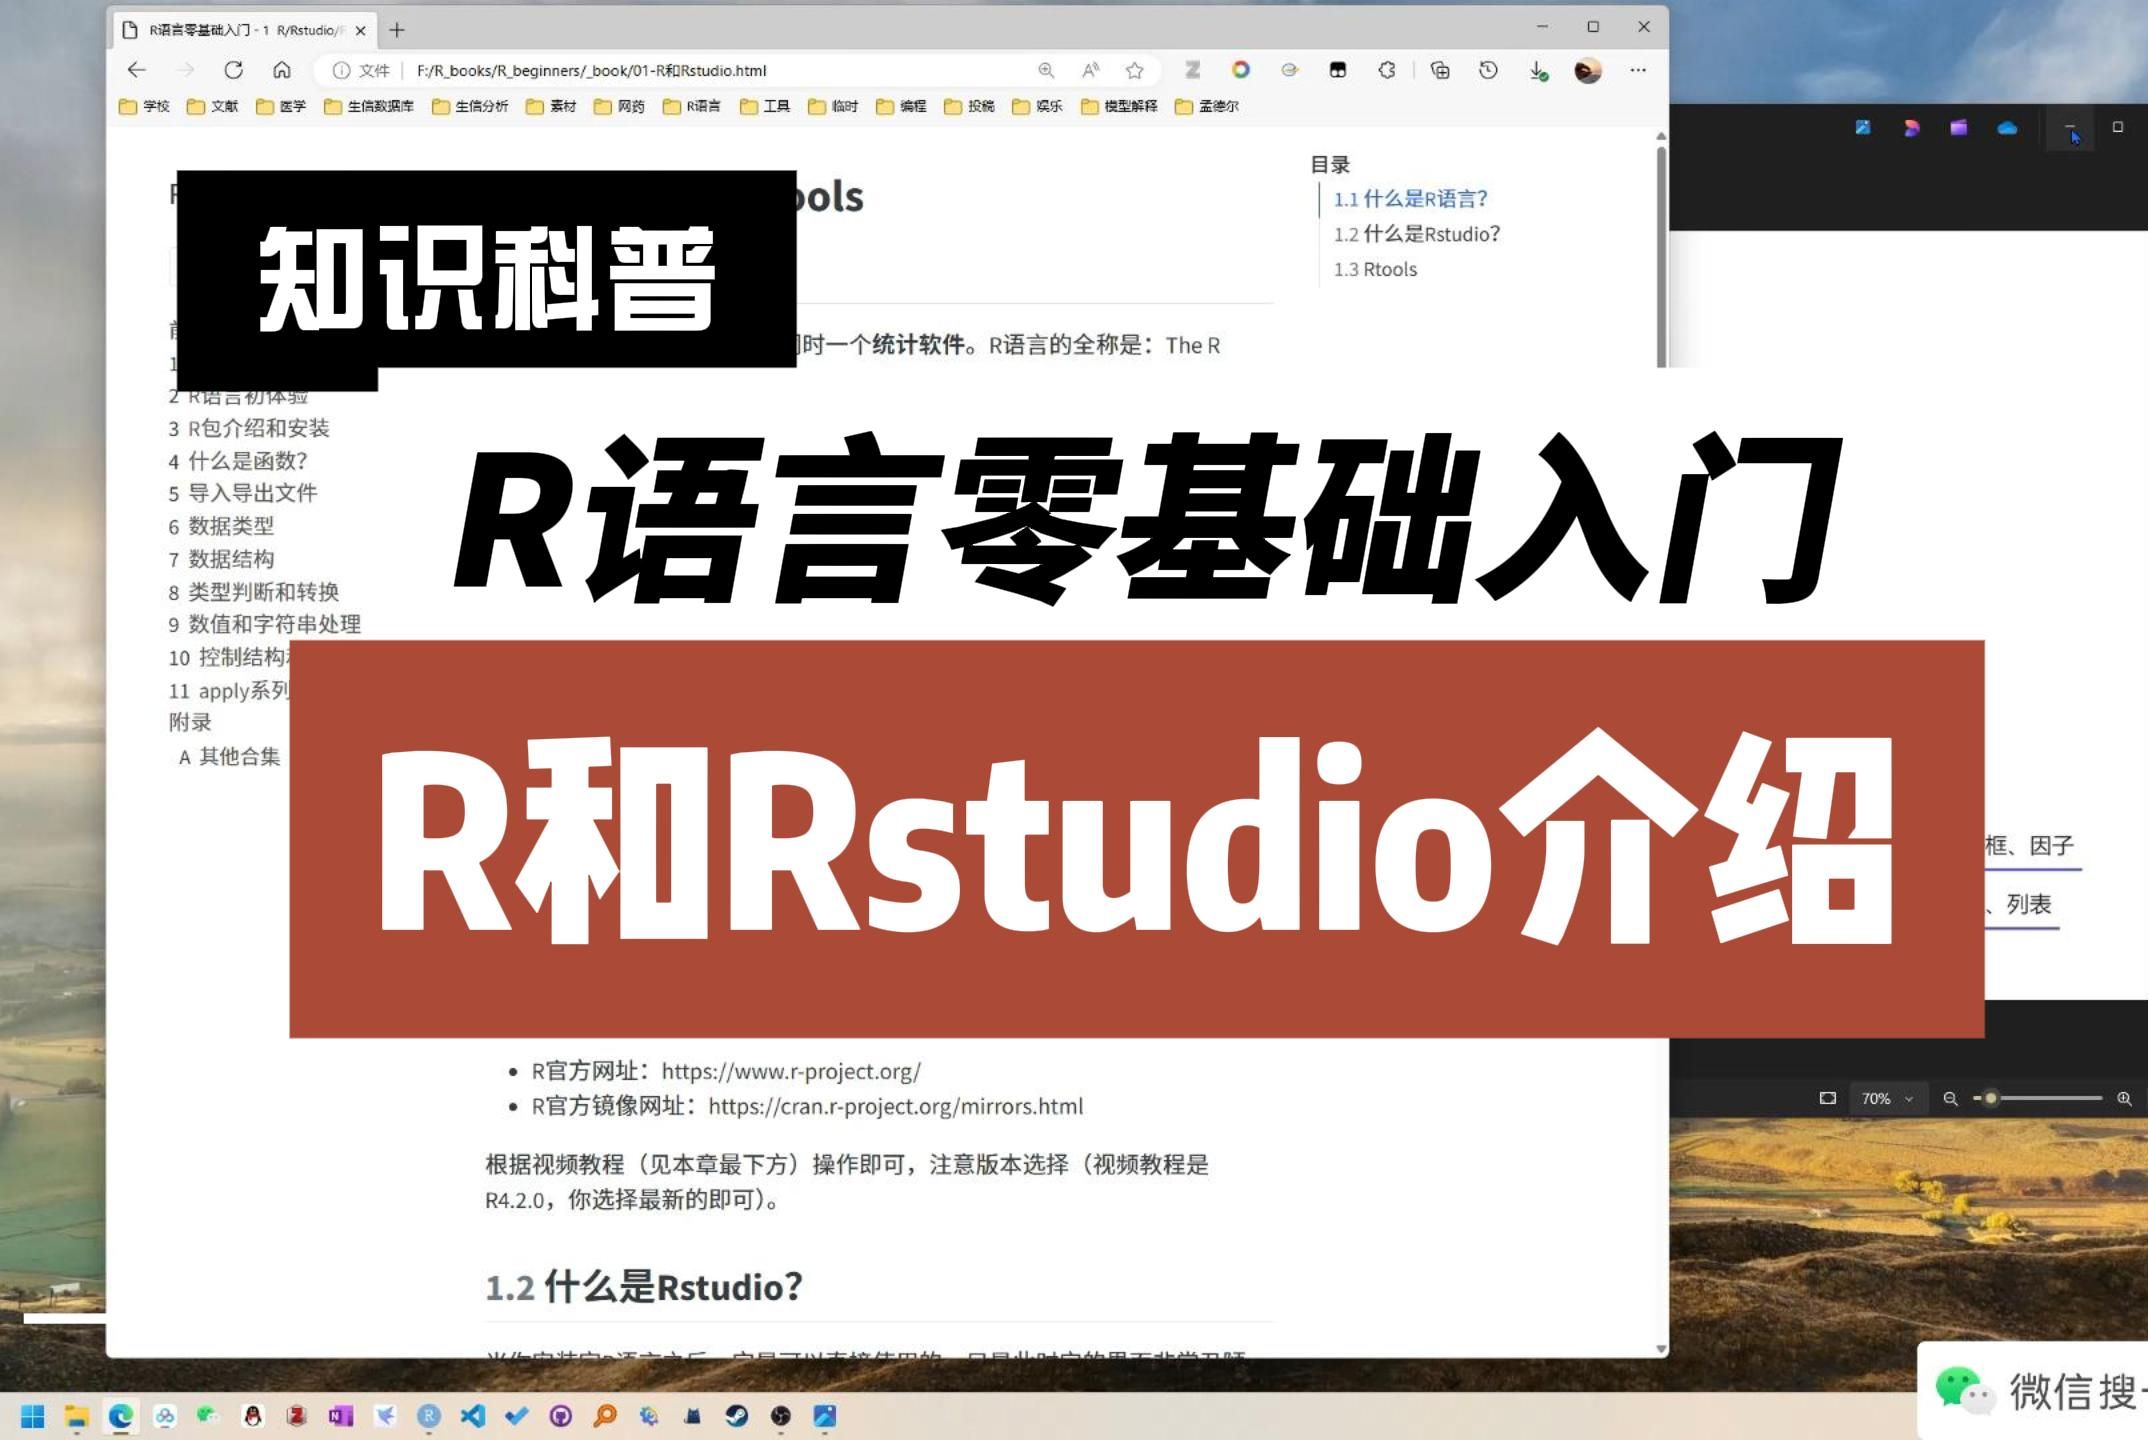2148x1440 pixels.
Task: Click zoom in magnifier in background window
Action: tap(2124, 1098)
